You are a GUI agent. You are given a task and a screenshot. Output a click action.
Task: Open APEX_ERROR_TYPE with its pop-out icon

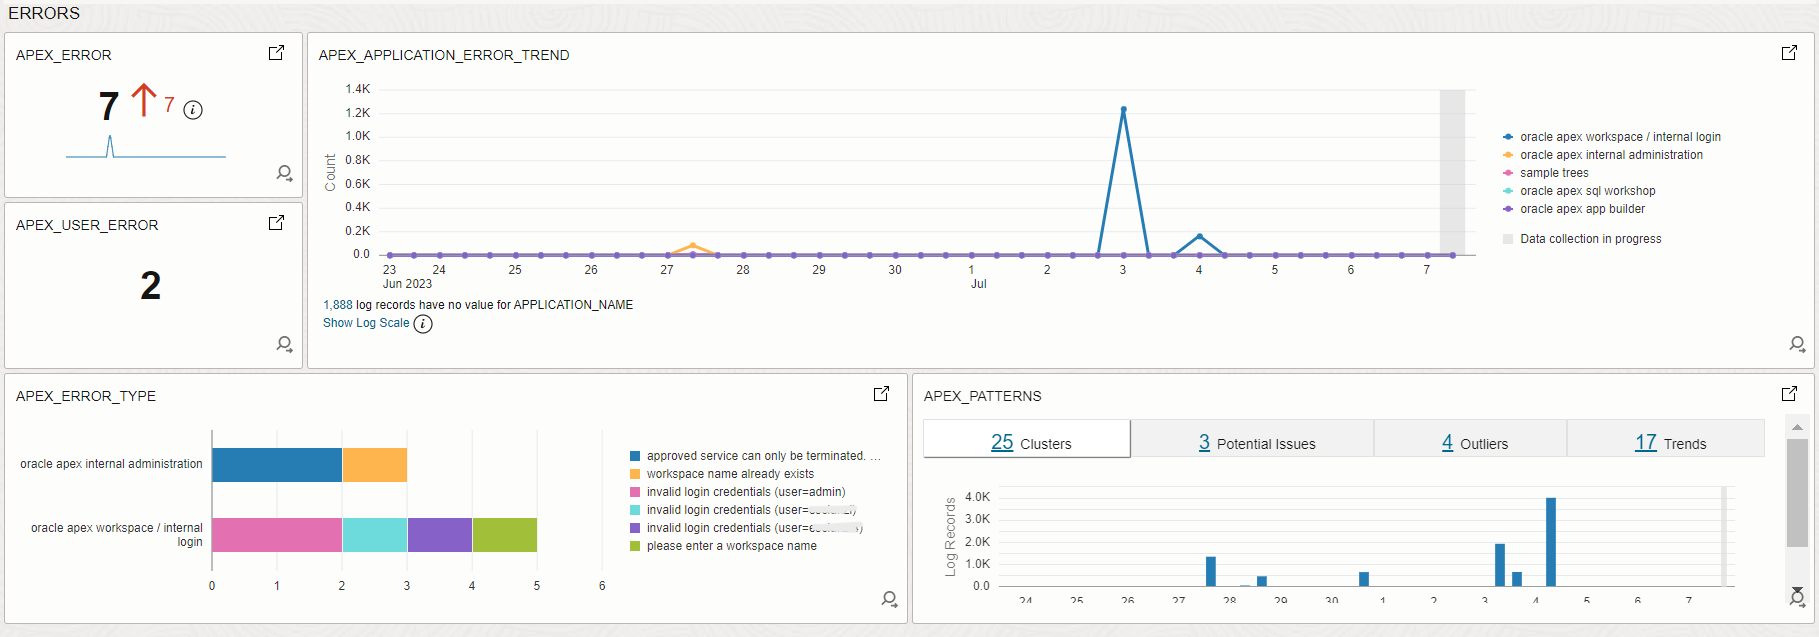[881, 394]
